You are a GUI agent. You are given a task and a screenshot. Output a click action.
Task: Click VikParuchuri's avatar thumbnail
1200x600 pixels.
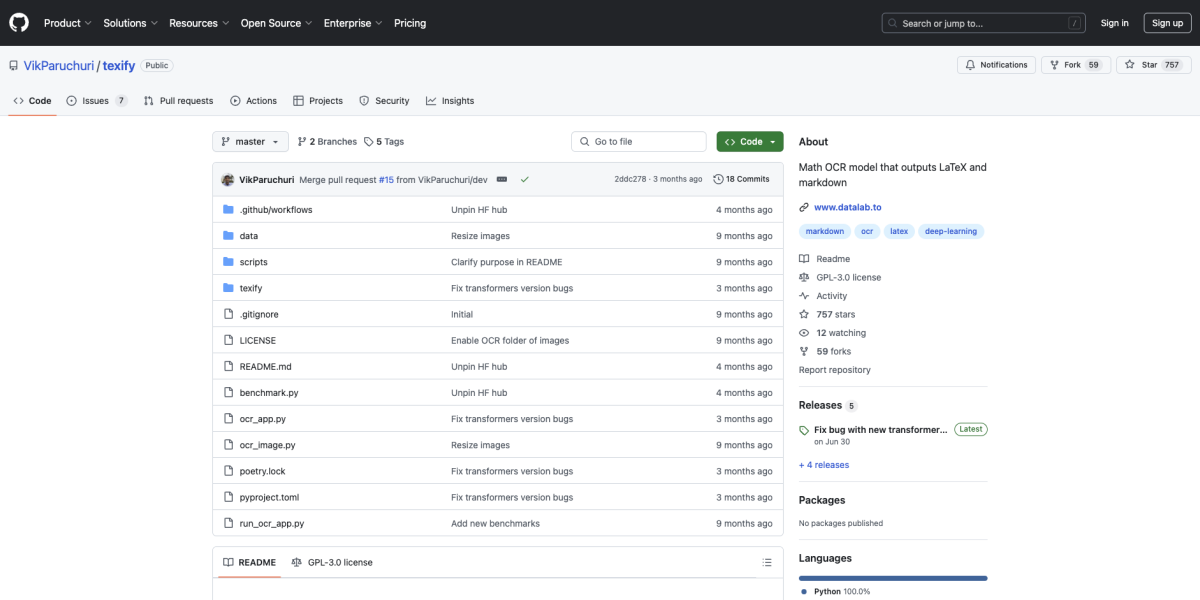[x=228, y=179]
